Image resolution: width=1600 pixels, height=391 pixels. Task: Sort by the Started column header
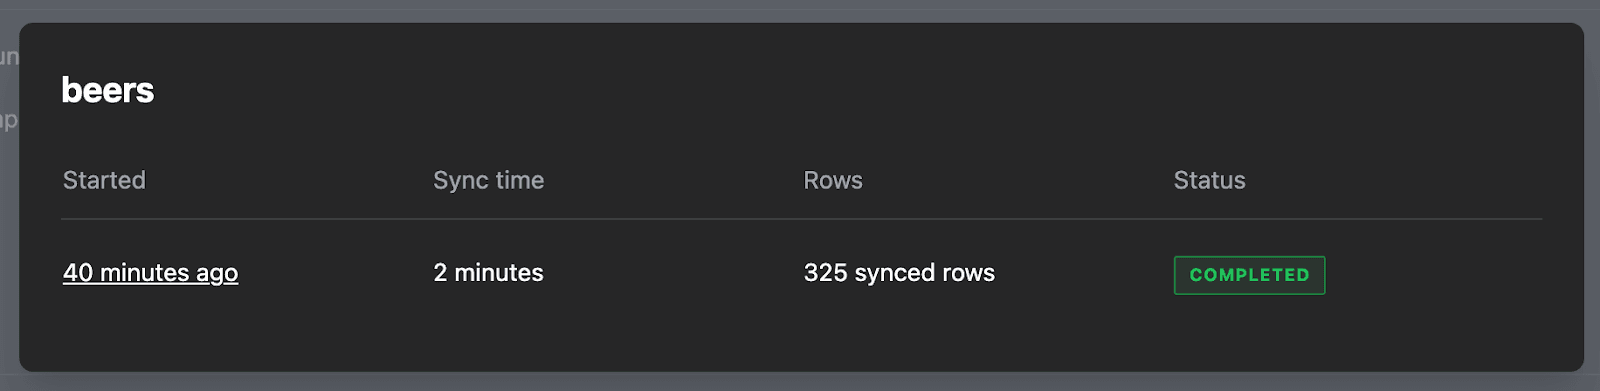tap(104, 180)
